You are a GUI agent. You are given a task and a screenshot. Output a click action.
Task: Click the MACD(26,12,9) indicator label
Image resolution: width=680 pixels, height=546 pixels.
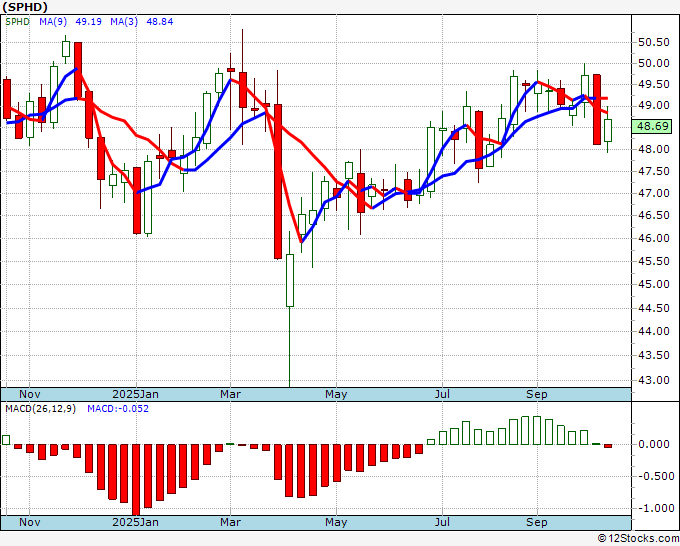click(x=40, y=409)
